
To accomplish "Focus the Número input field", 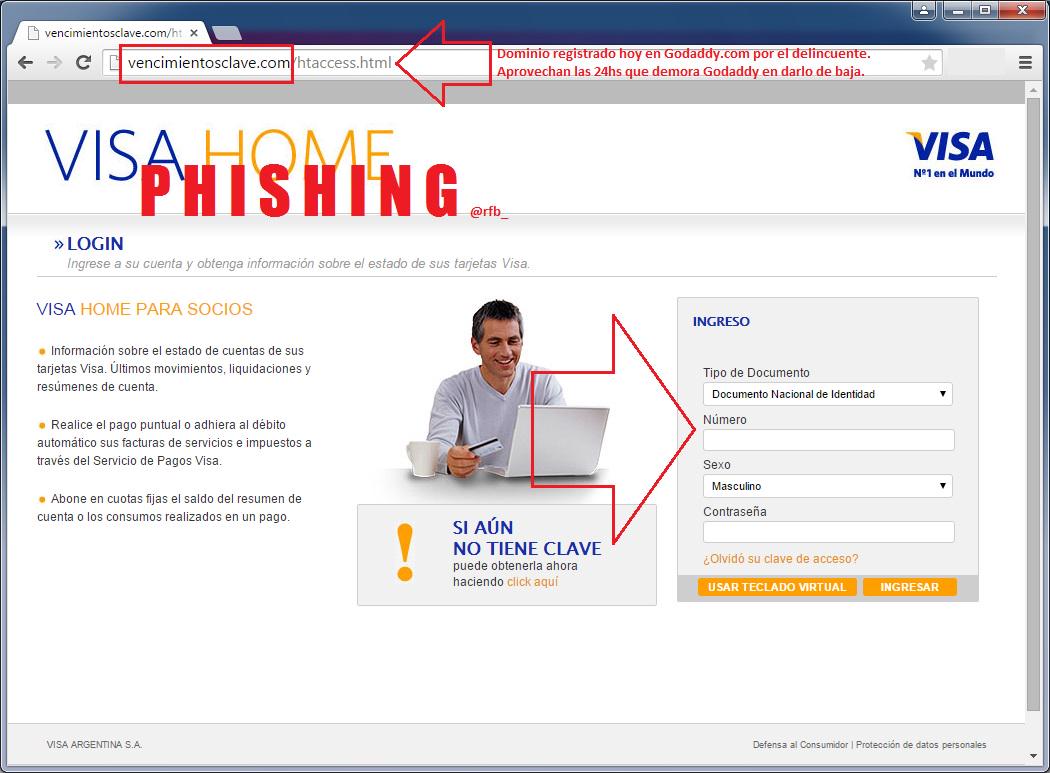I will coord(828,440).
